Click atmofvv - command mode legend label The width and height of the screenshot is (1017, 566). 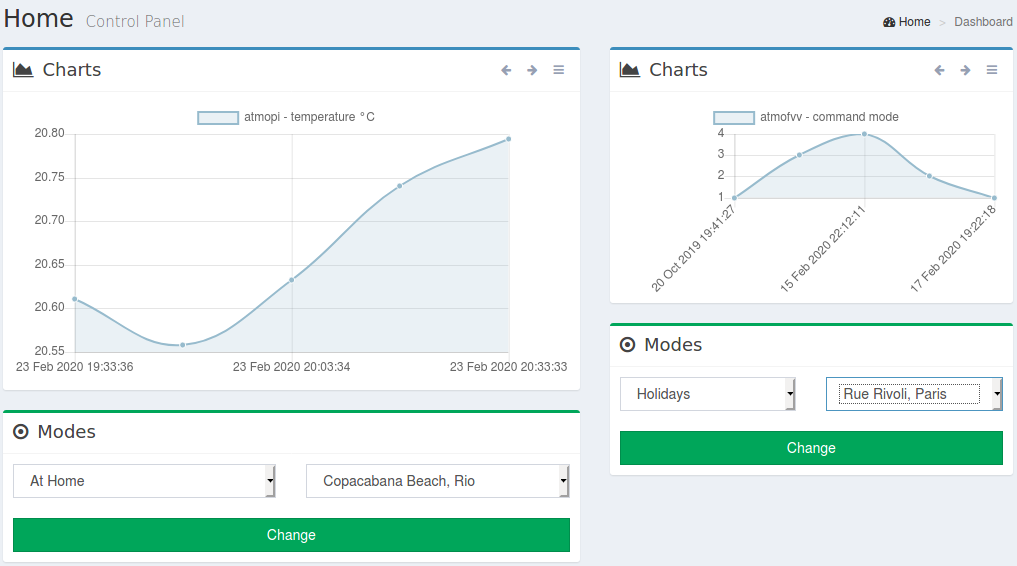[830, 117]
